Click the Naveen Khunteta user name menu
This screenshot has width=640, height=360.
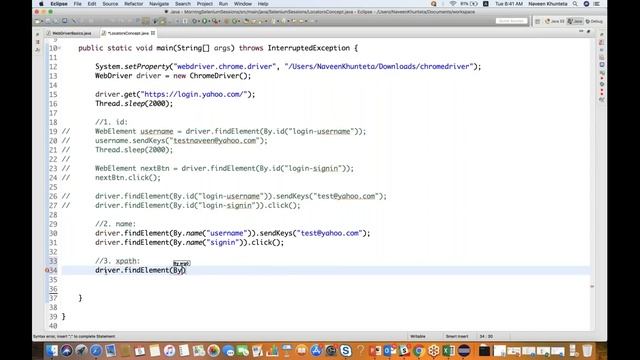(x=548, y=4)
